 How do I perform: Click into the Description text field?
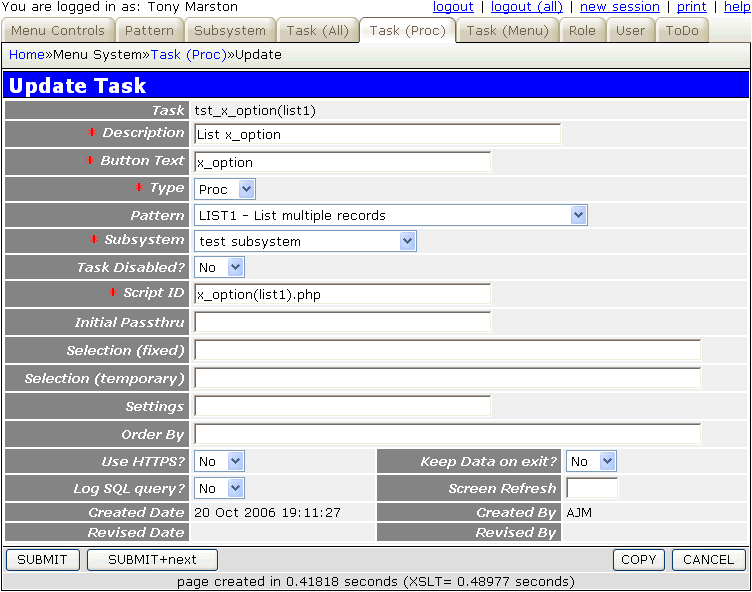pos(377,134)
